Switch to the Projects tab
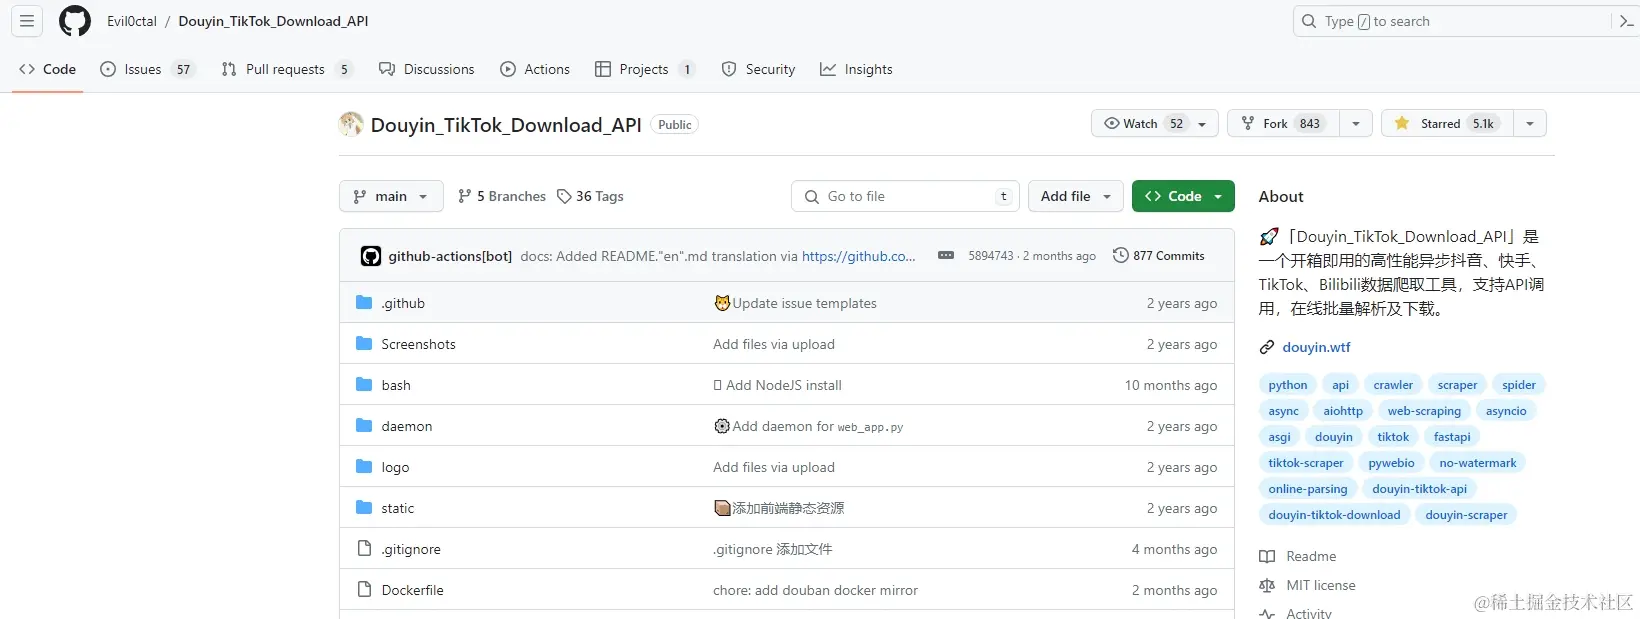 click(x=645, y=69)
